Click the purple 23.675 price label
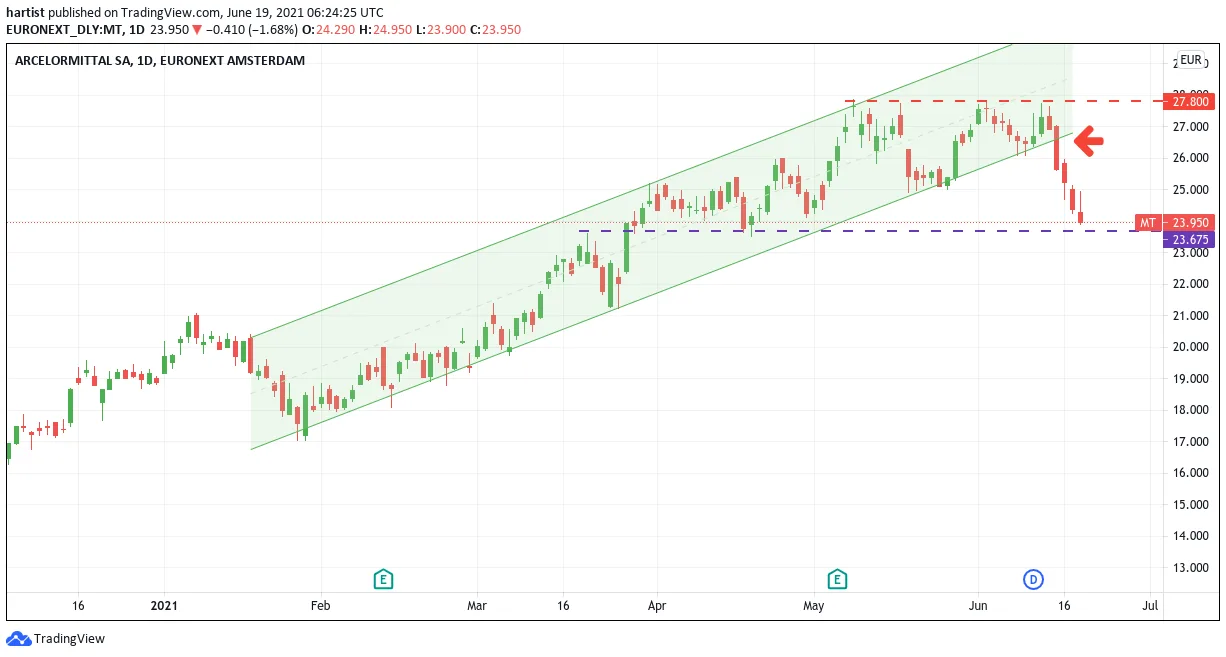The image size is (1226, 657). pyautogui.click(x=1190, y=240)
